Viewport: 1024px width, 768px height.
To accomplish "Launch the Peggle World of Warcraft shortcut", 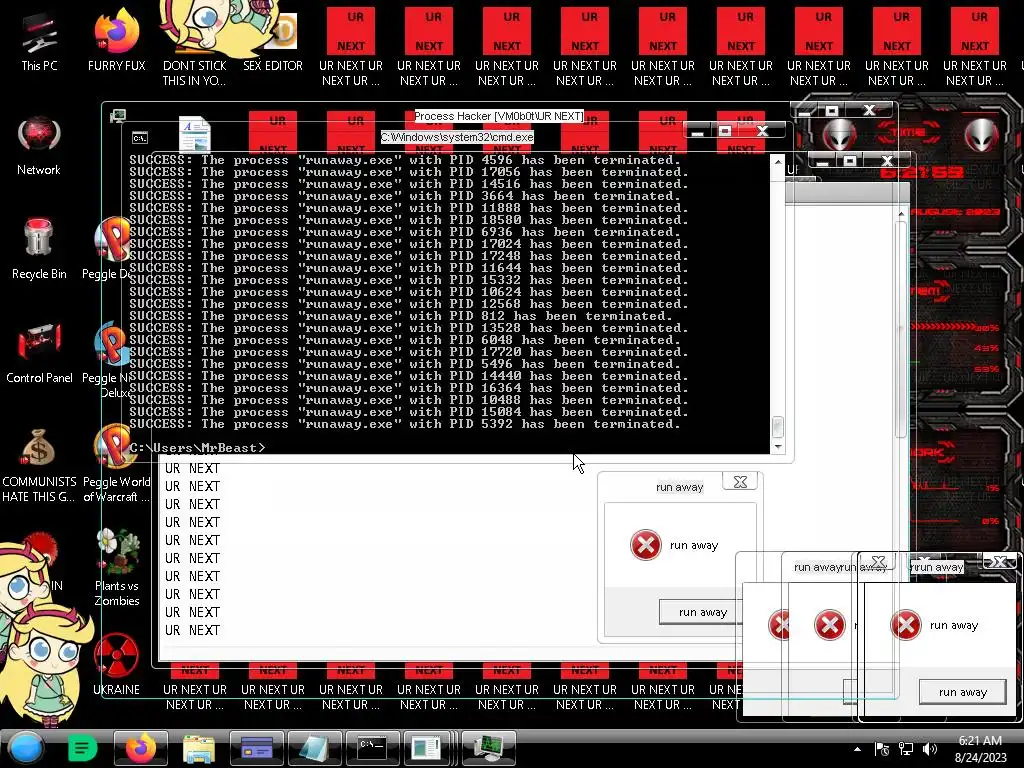I will (117, 465).
